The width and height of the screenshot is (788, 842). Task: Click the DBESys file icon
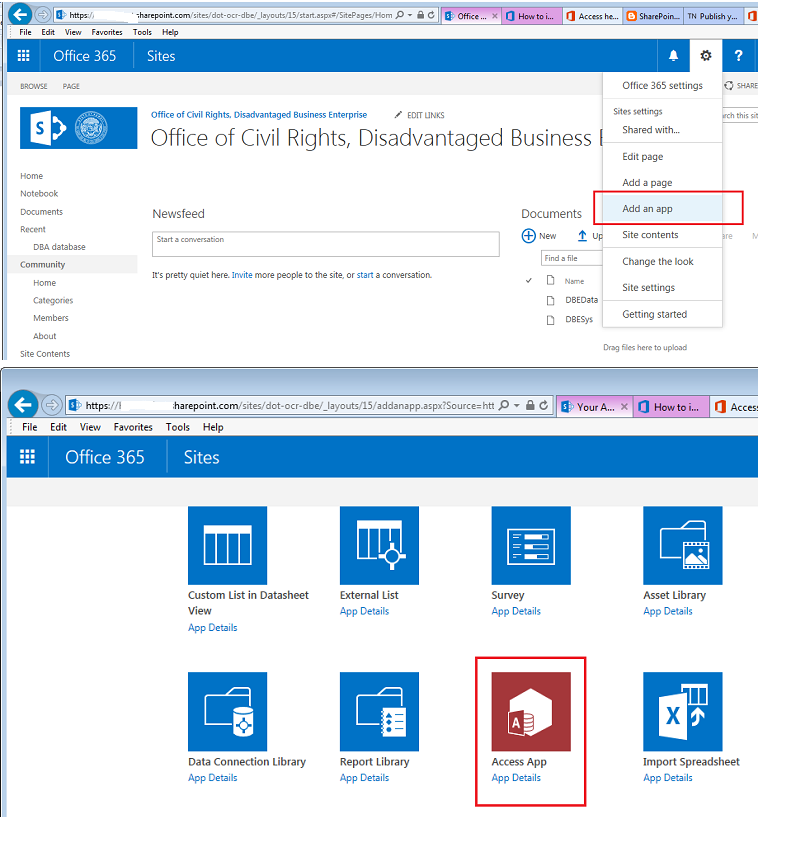(550, 320)
